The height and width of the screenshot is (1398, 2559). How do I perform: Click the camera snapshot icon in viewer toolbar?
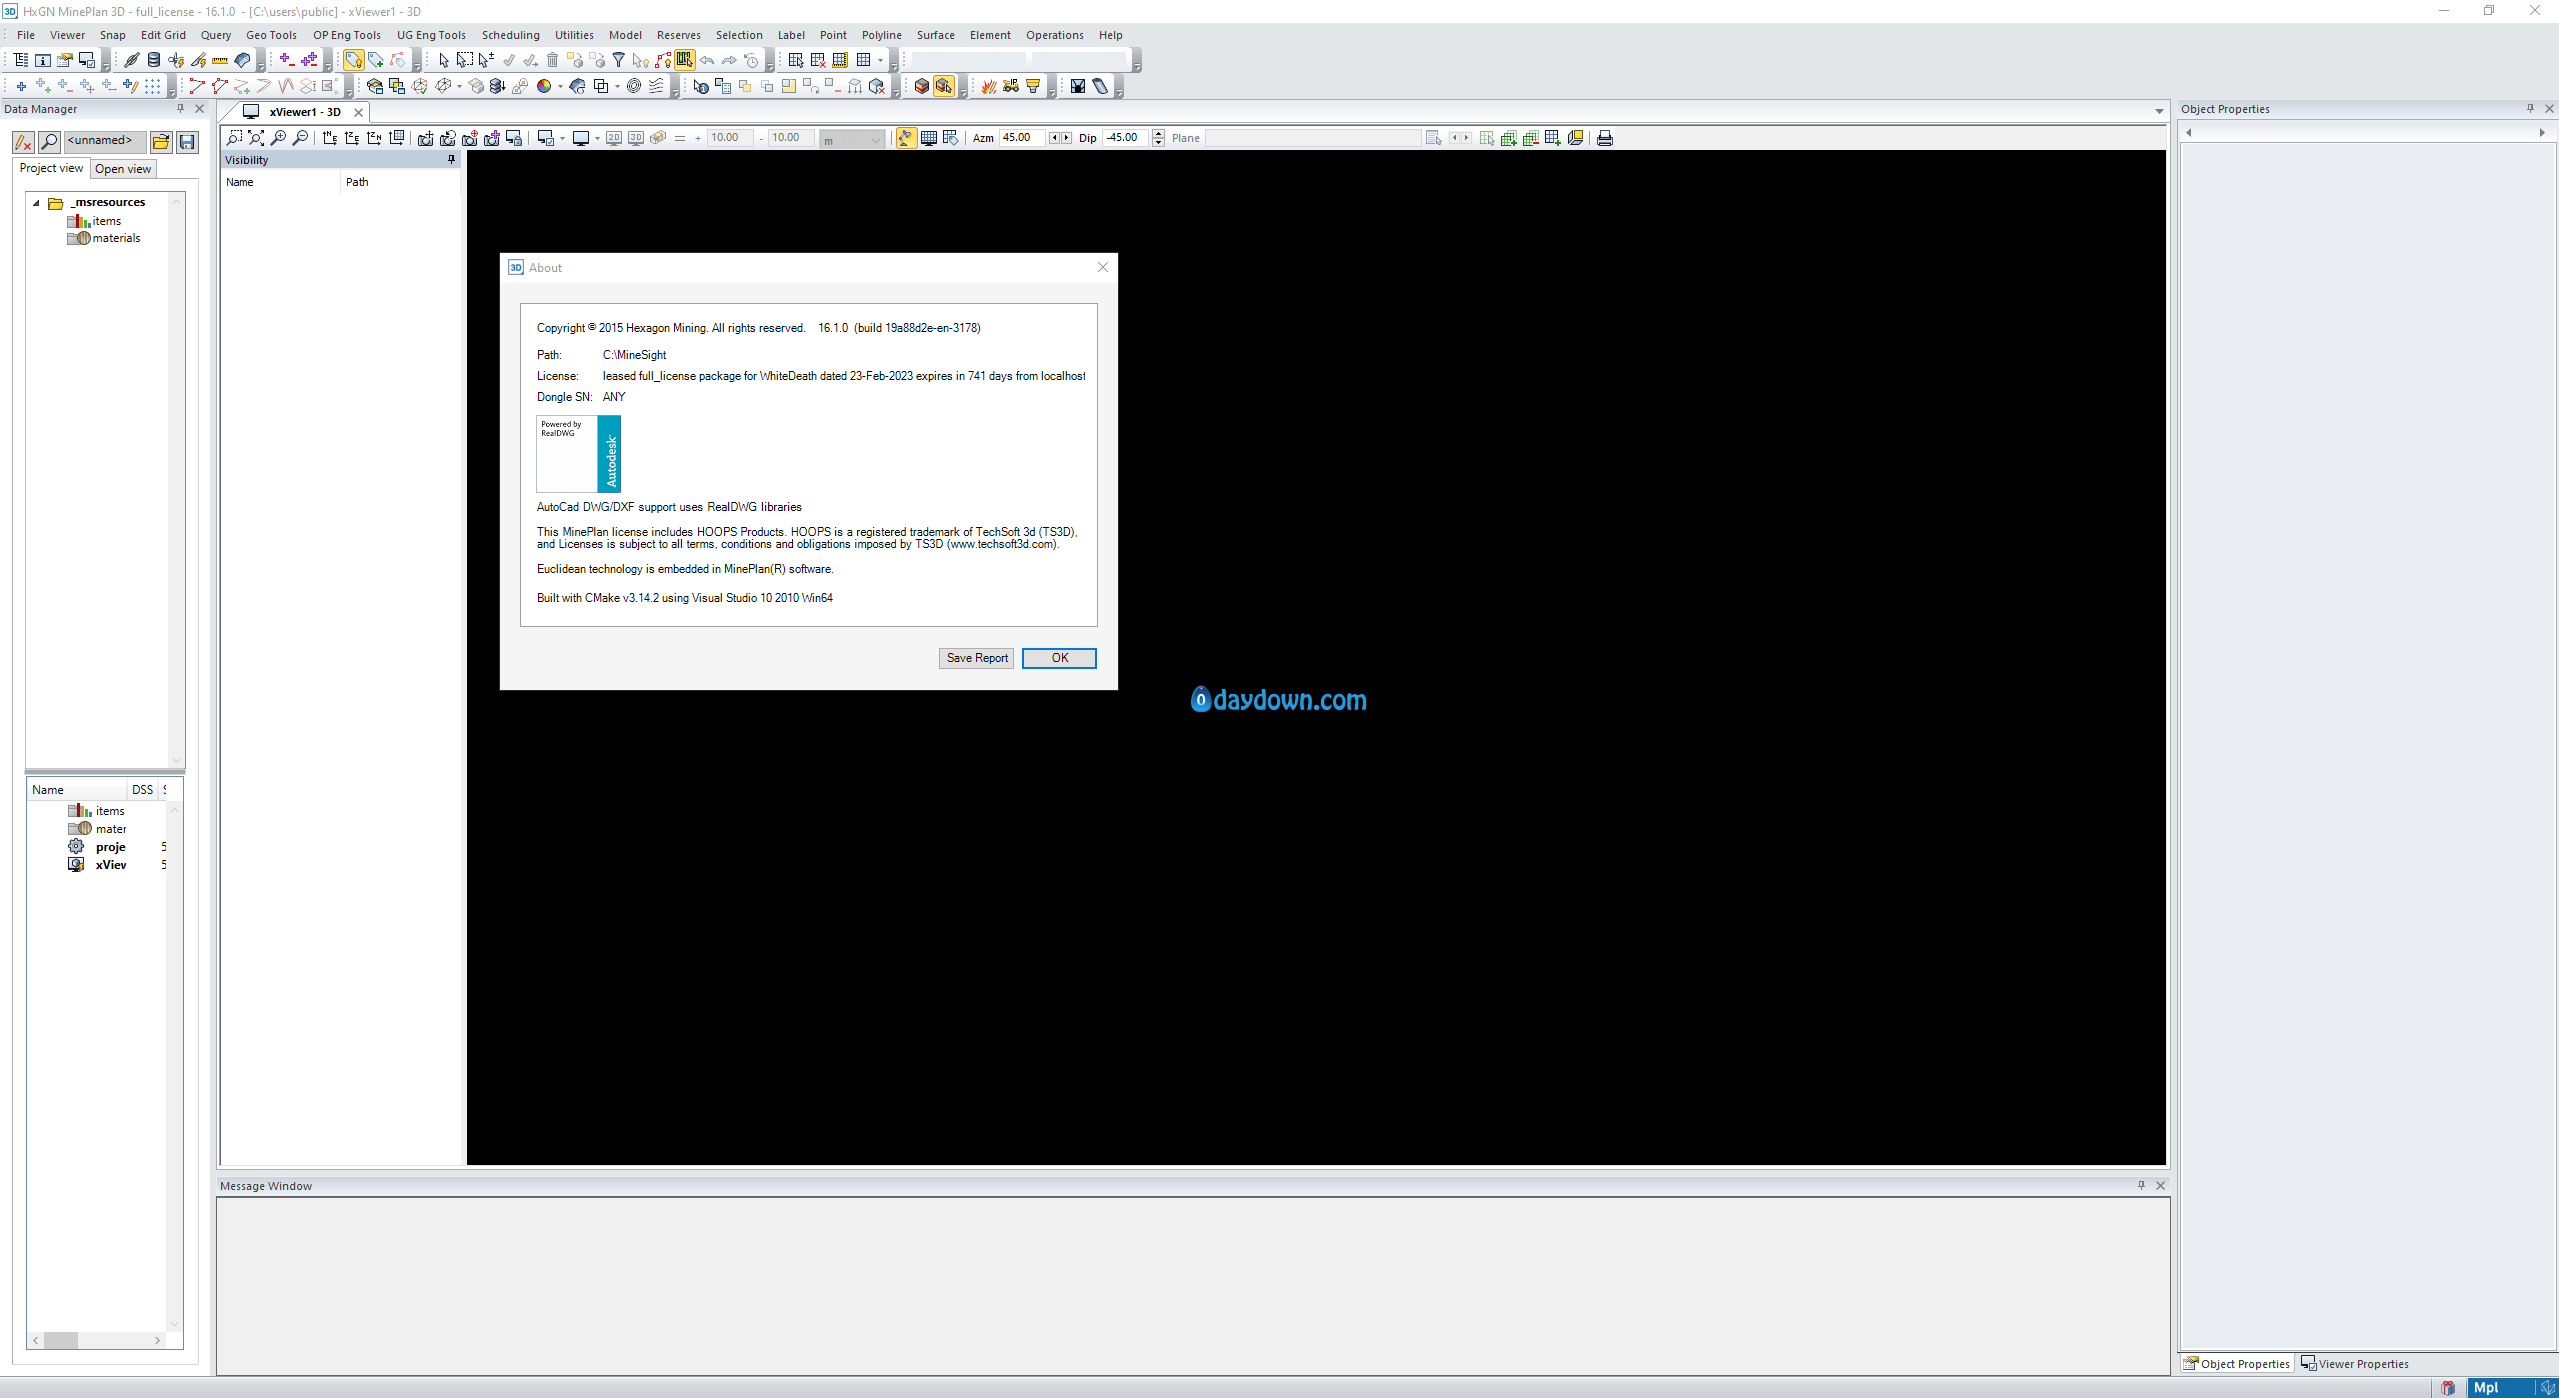point(425,138)
